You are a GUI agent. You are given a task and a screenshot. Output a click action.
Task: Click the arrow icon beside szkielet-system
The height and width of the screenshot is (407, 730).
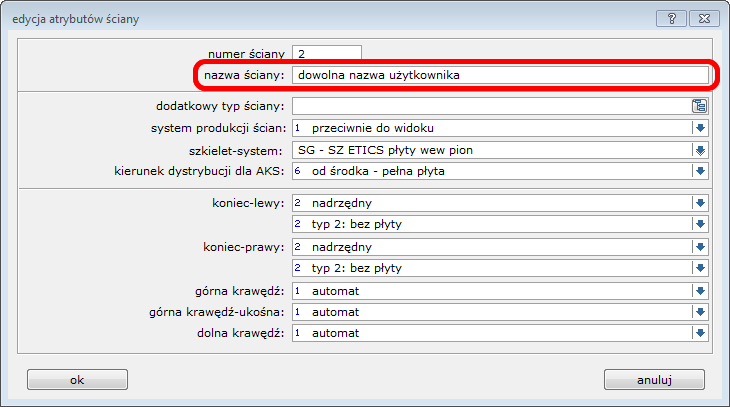(x=700, y=150)
